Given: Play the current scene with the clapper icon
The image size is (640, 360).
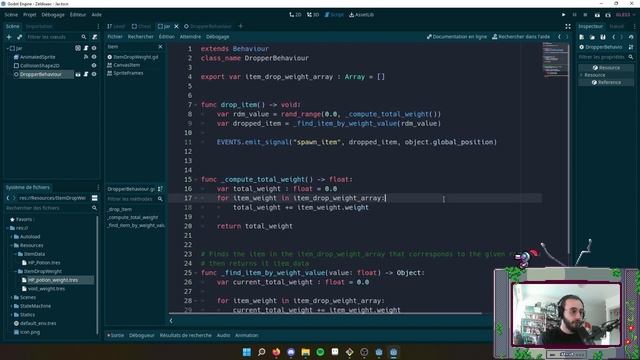Looking at the screenshot, I should 597,15.
